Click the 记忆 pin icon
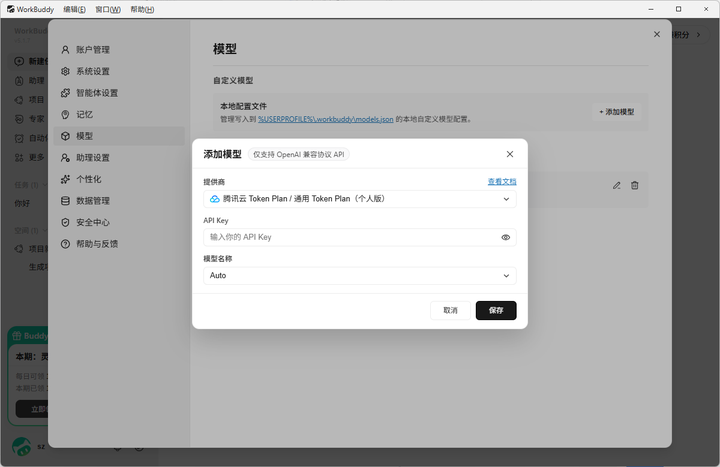This screenshot has height=467, width=720. pyautogui.click(x=65, y=114)
